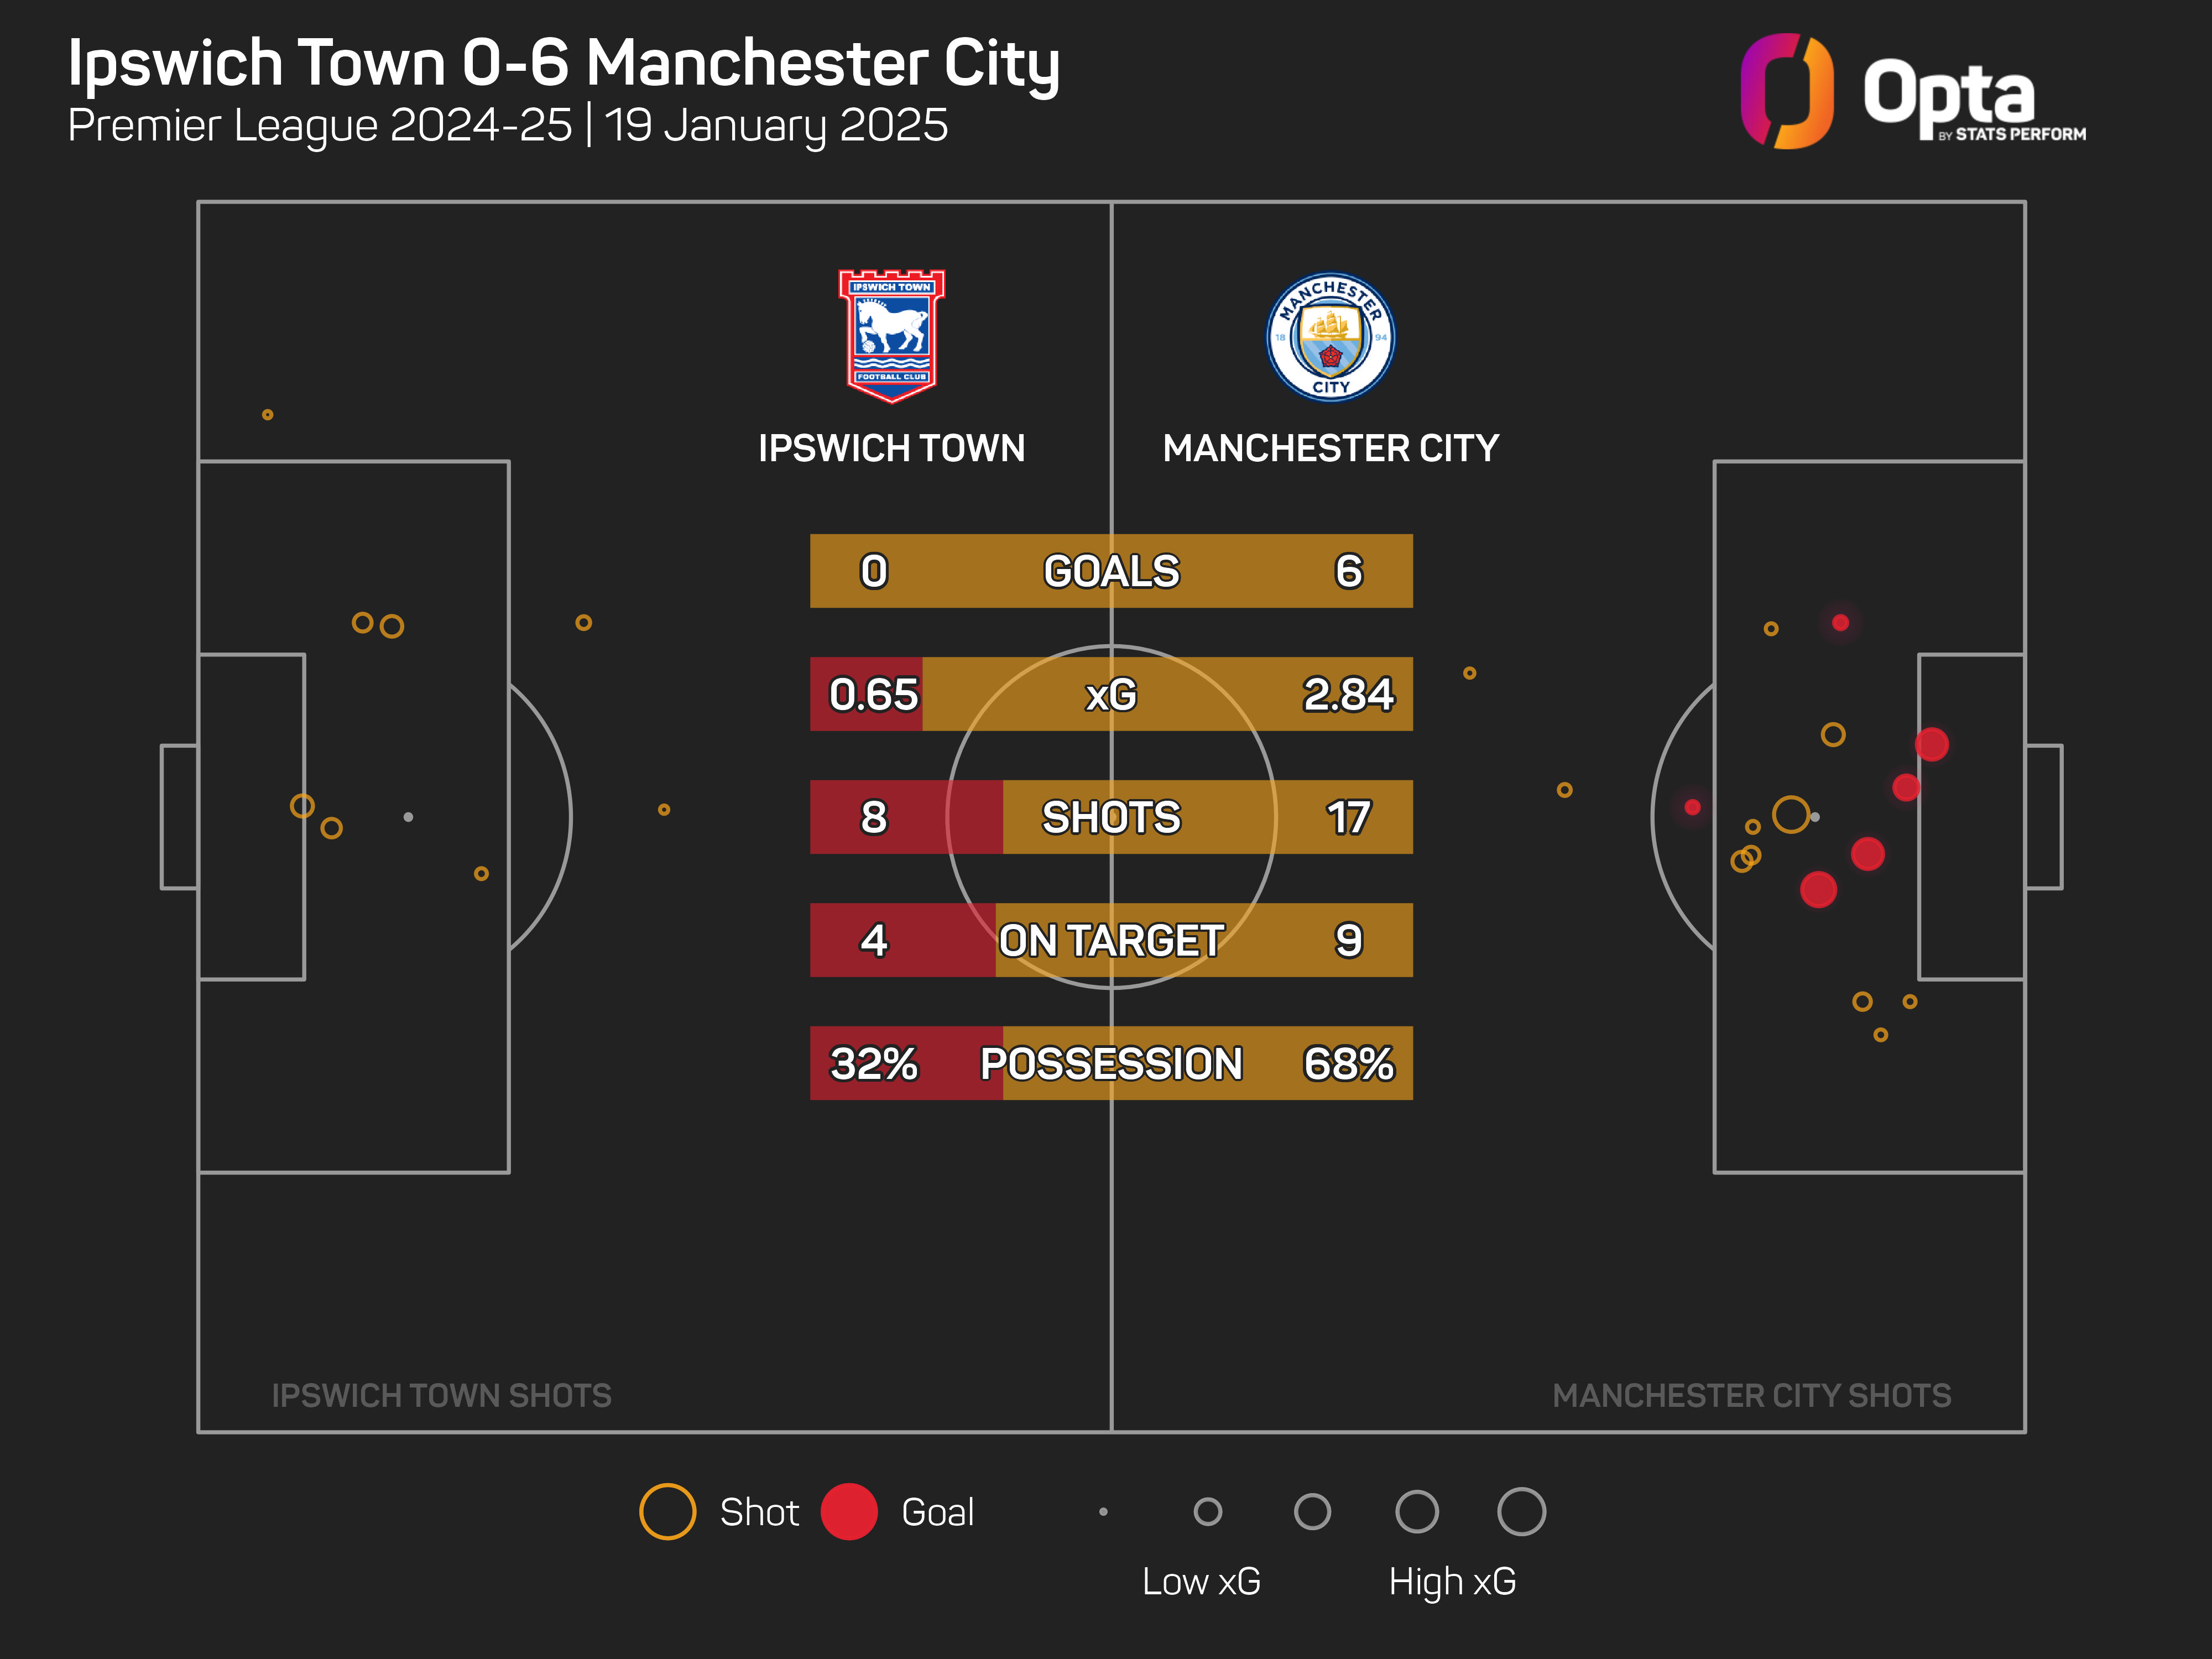Click the largest high xG legend circle
The width and height of the screenshot is (2212, 1659).
(1521, 1511)
